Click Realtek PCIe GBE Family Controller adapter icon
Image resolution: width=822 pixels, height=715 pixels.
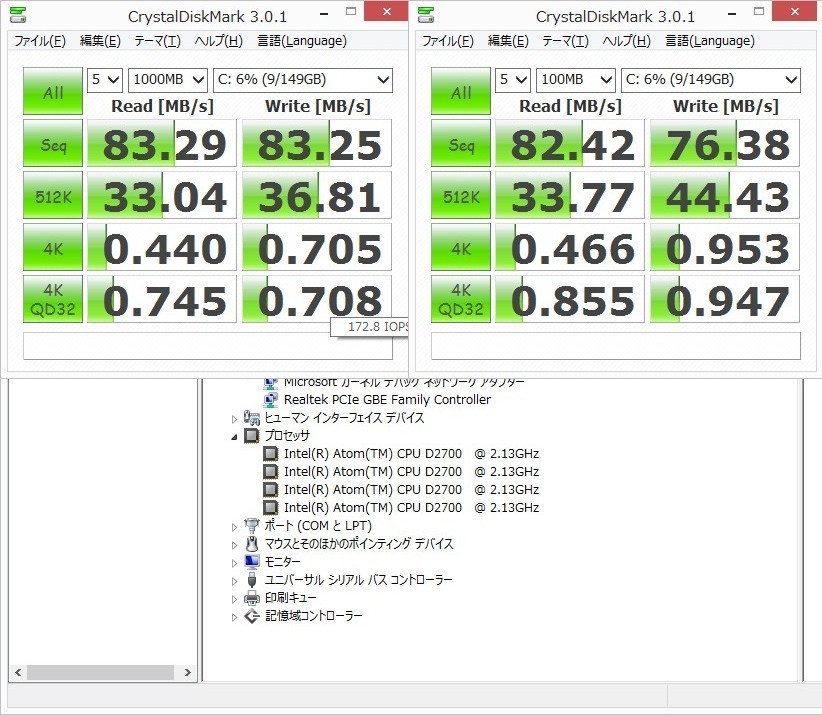tap(271, 400)
